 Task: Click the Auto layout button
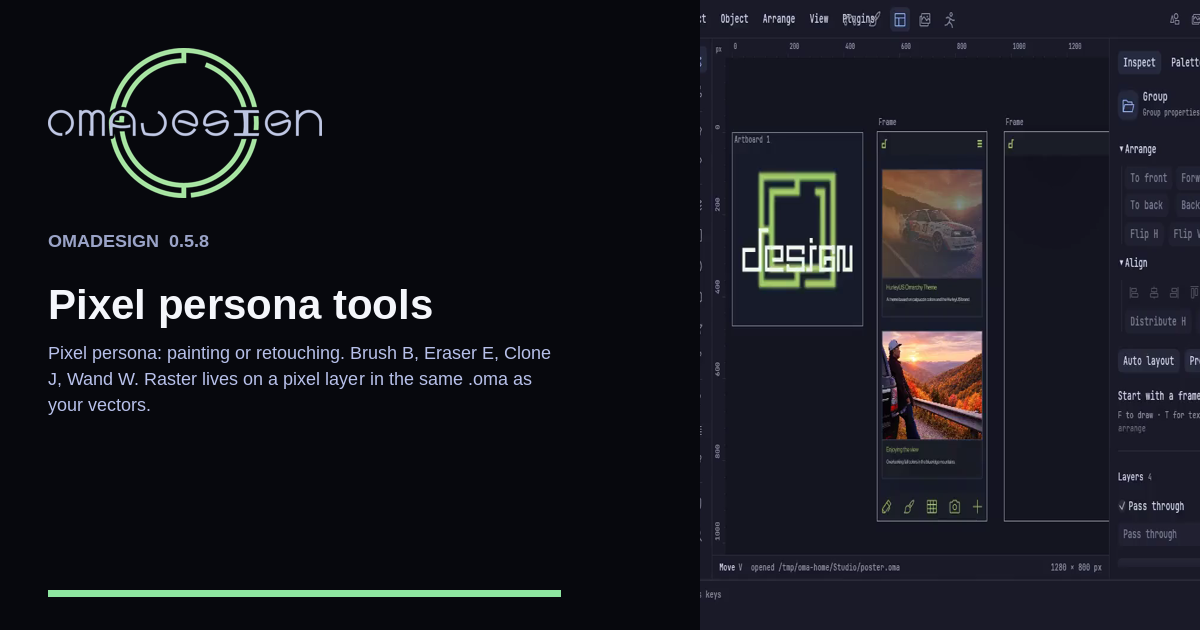(1148, 361)
